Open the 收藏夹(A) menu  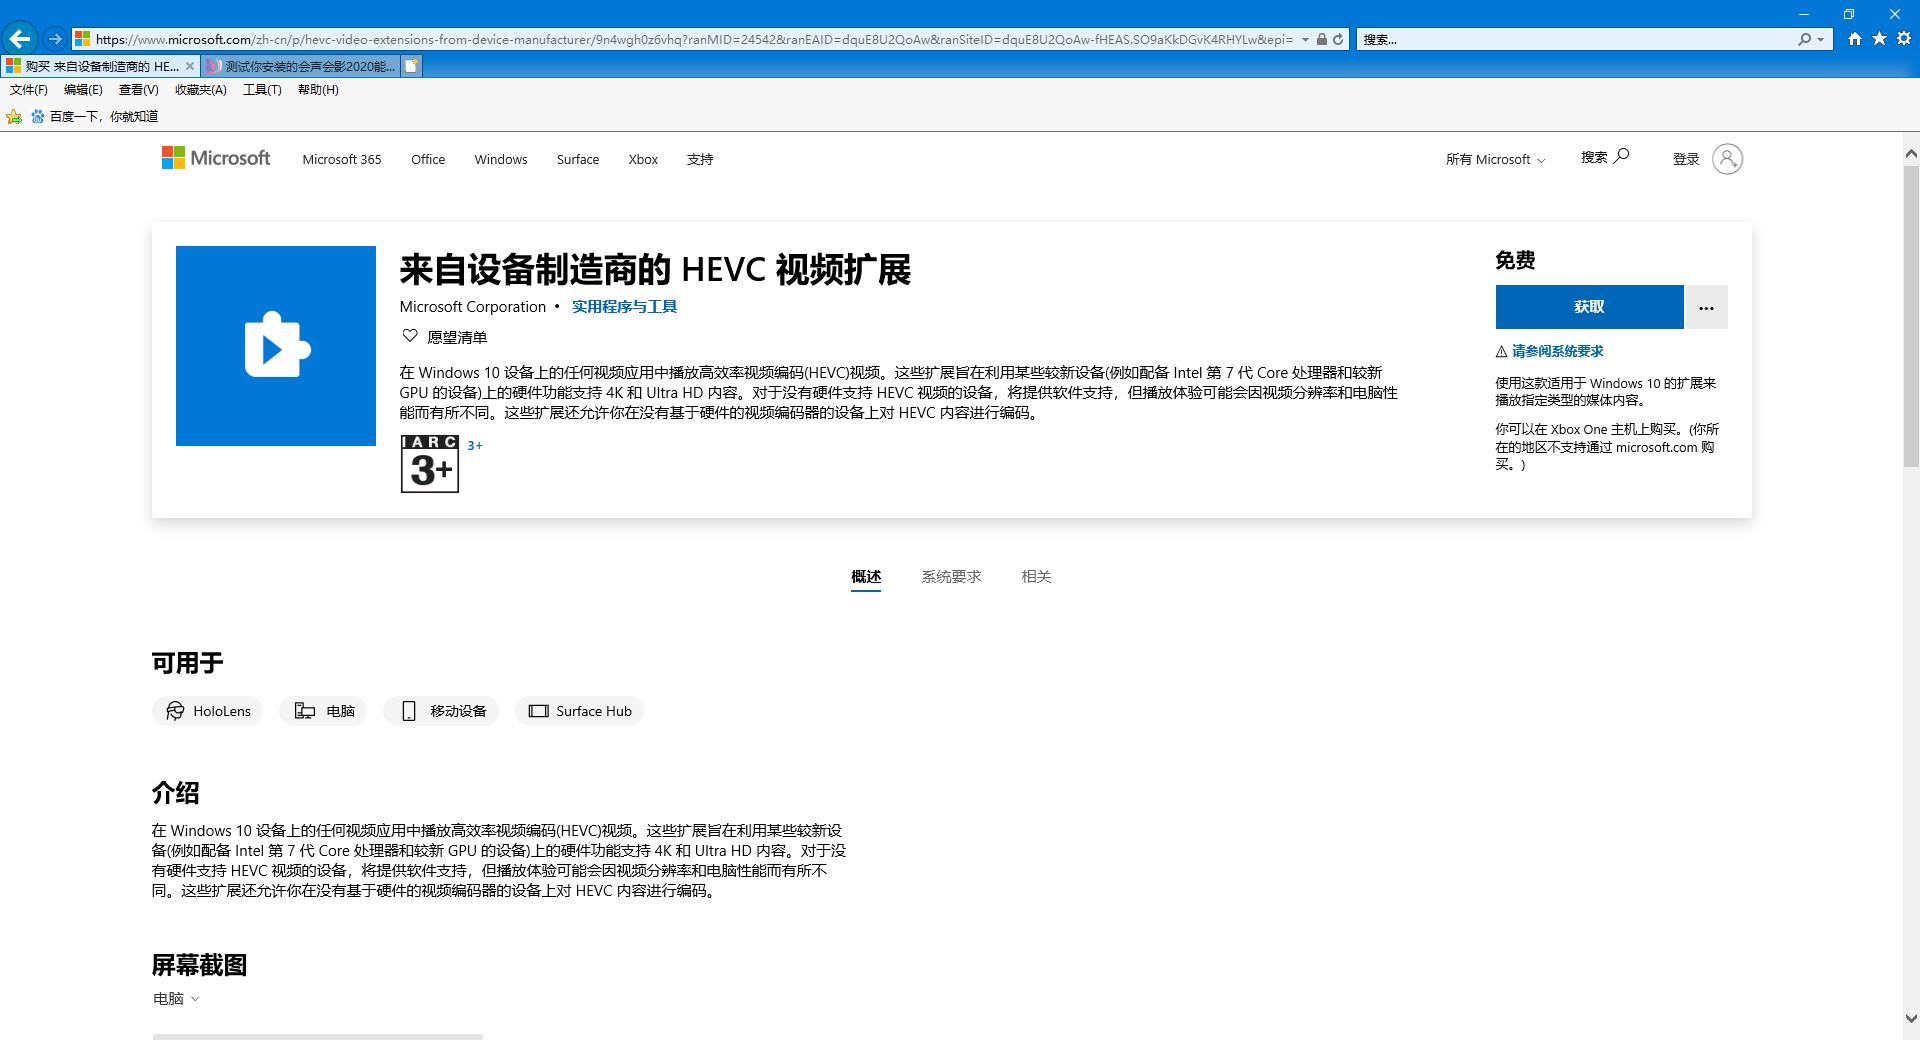[201, 90]
